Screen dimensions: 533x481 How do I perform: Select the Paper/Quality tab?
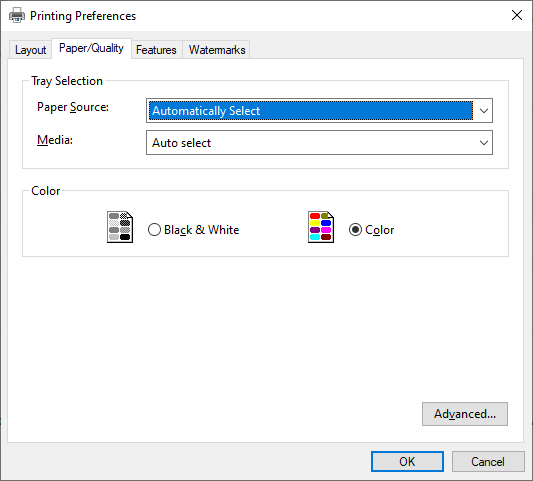point(91,48)
